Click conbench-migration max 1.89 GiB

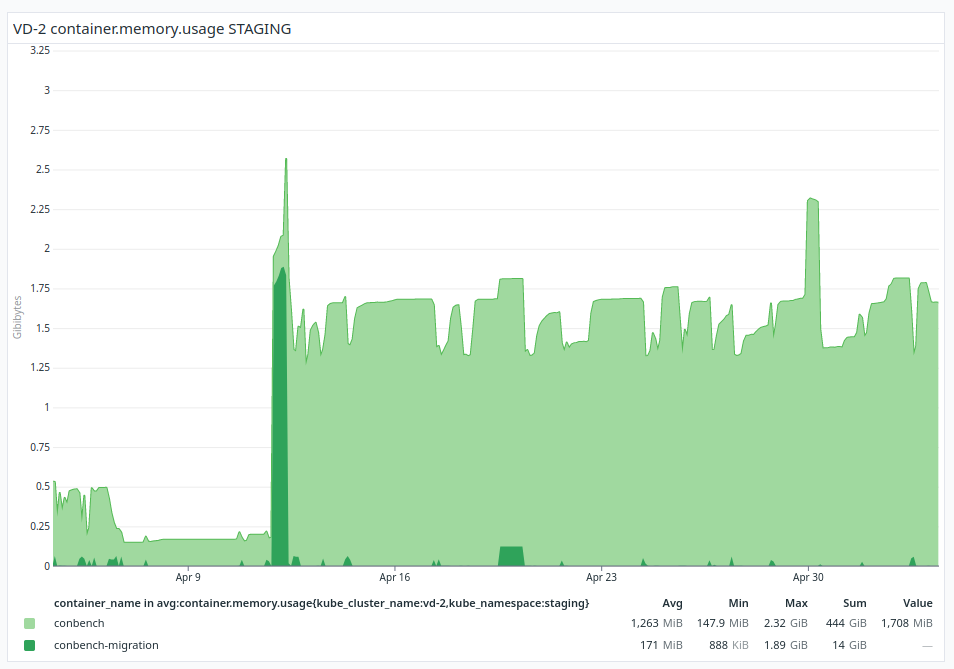[786, 645]
